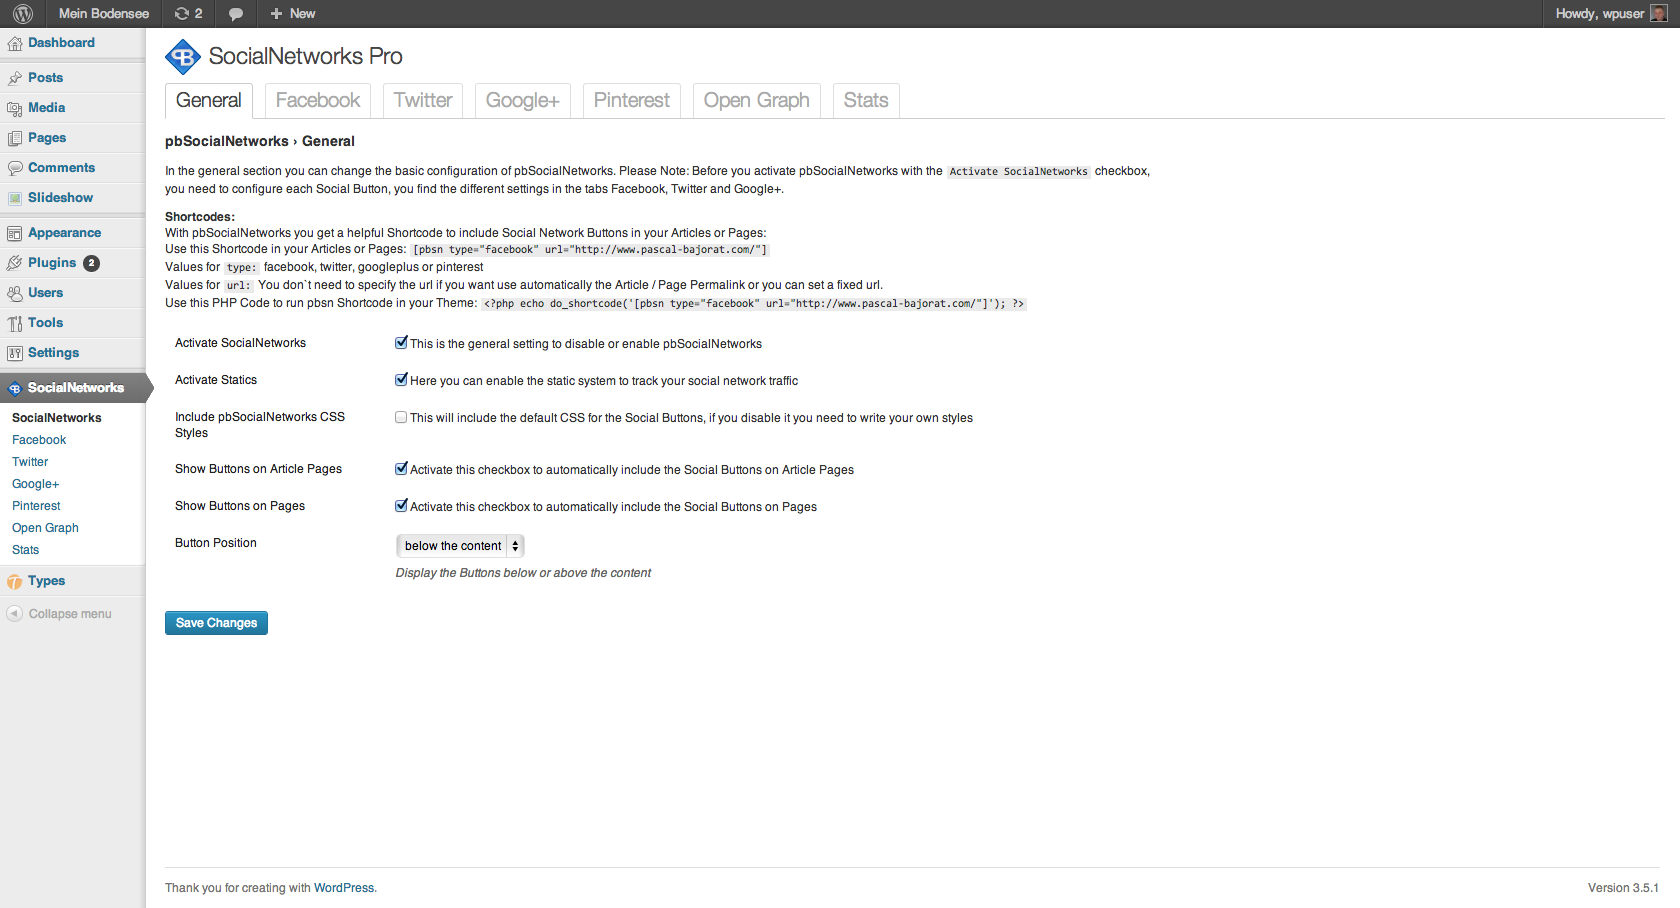Open the Google+ submenu link
Image resolution: width=1680 pixels, height=908 pixels.
click(36, 484)
